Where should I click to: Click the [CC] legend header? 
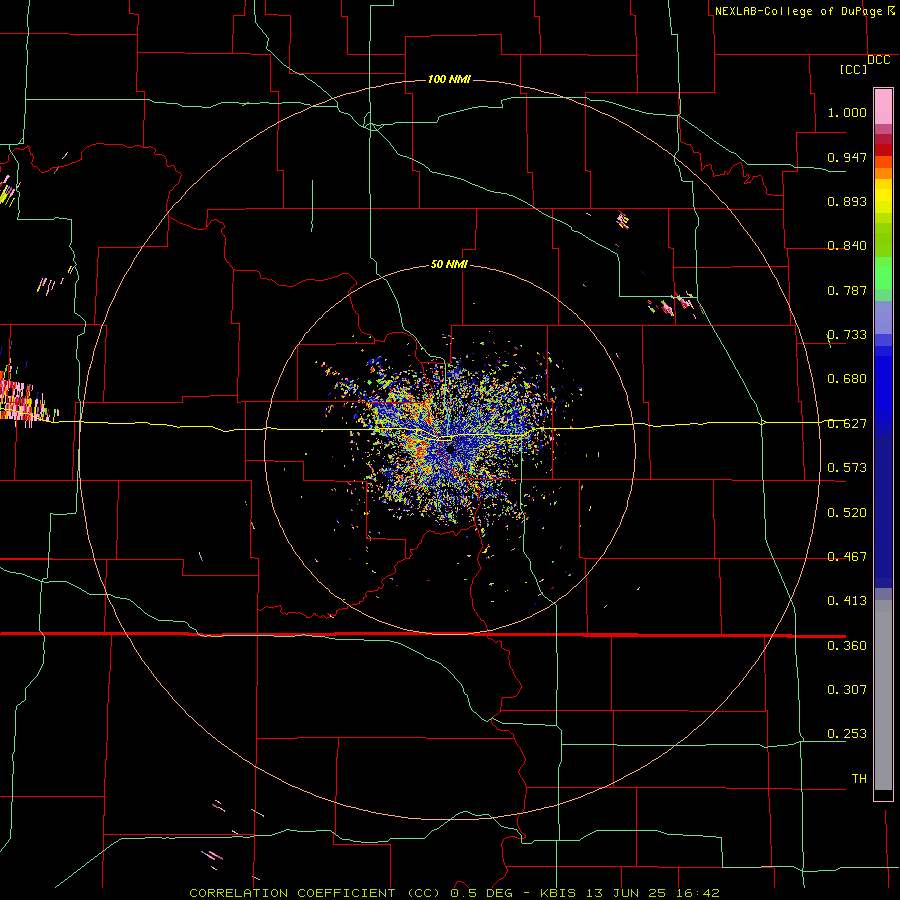coord(853,69)
